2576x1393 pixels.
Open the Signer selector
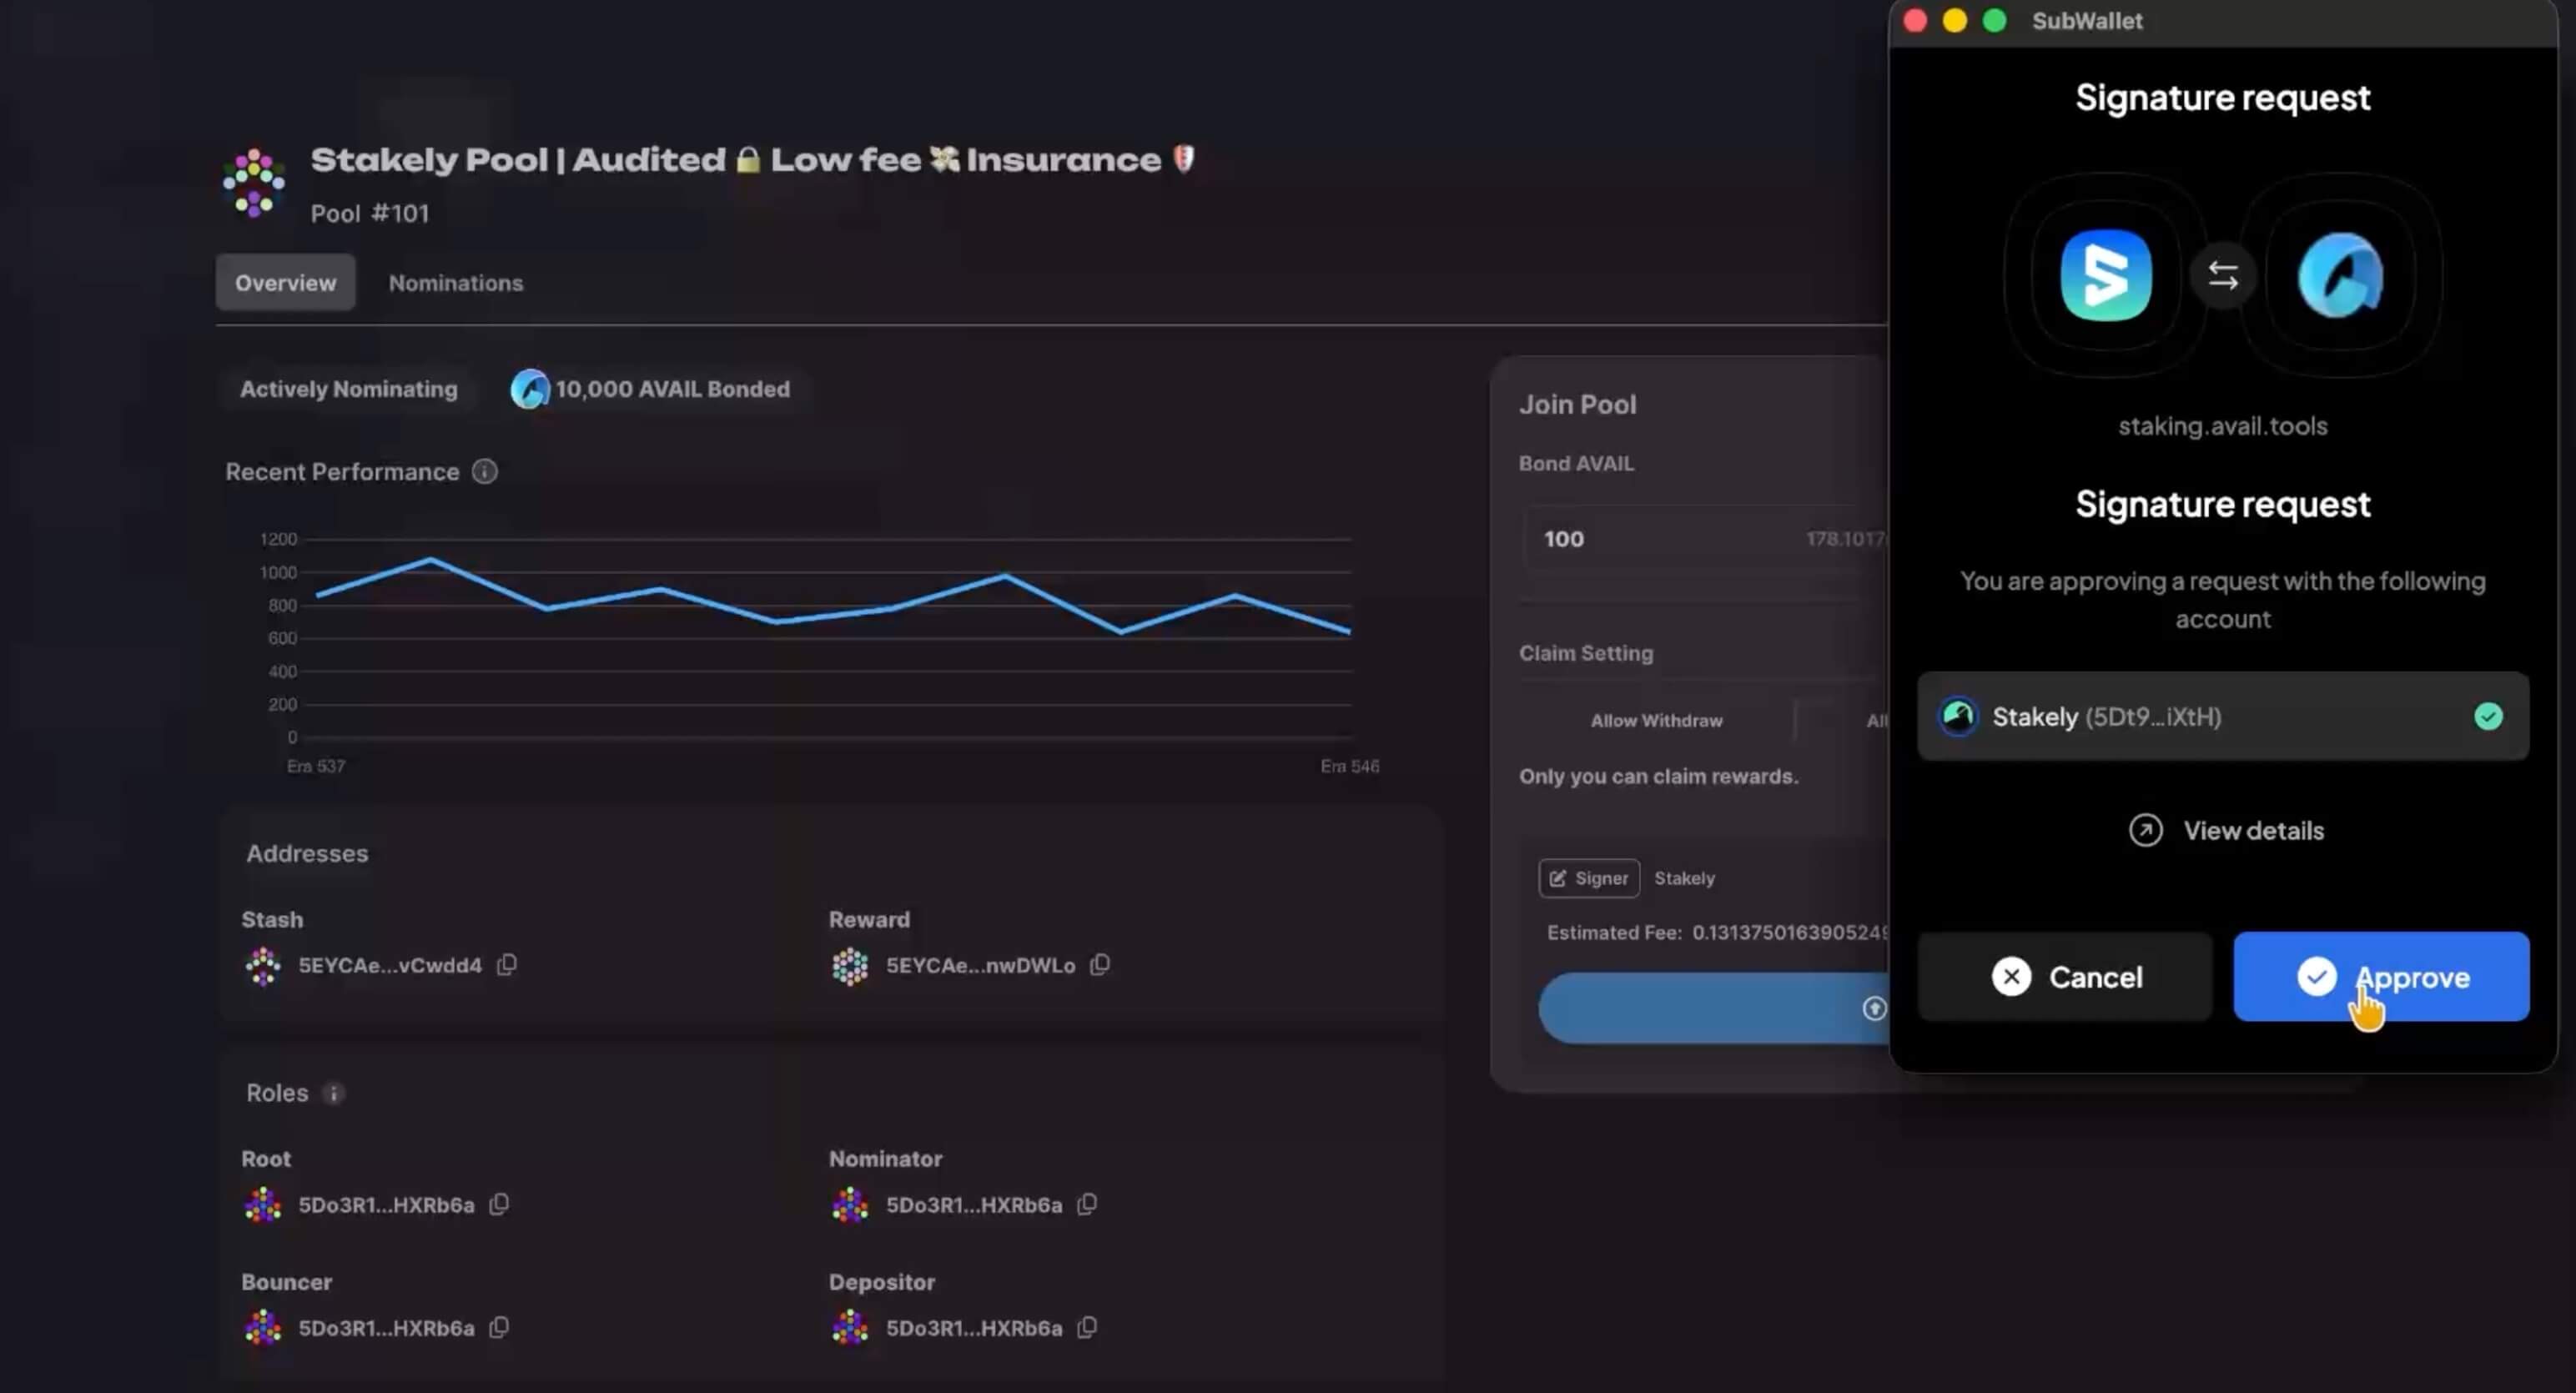pyautogui.click(x=1588, y=878)
